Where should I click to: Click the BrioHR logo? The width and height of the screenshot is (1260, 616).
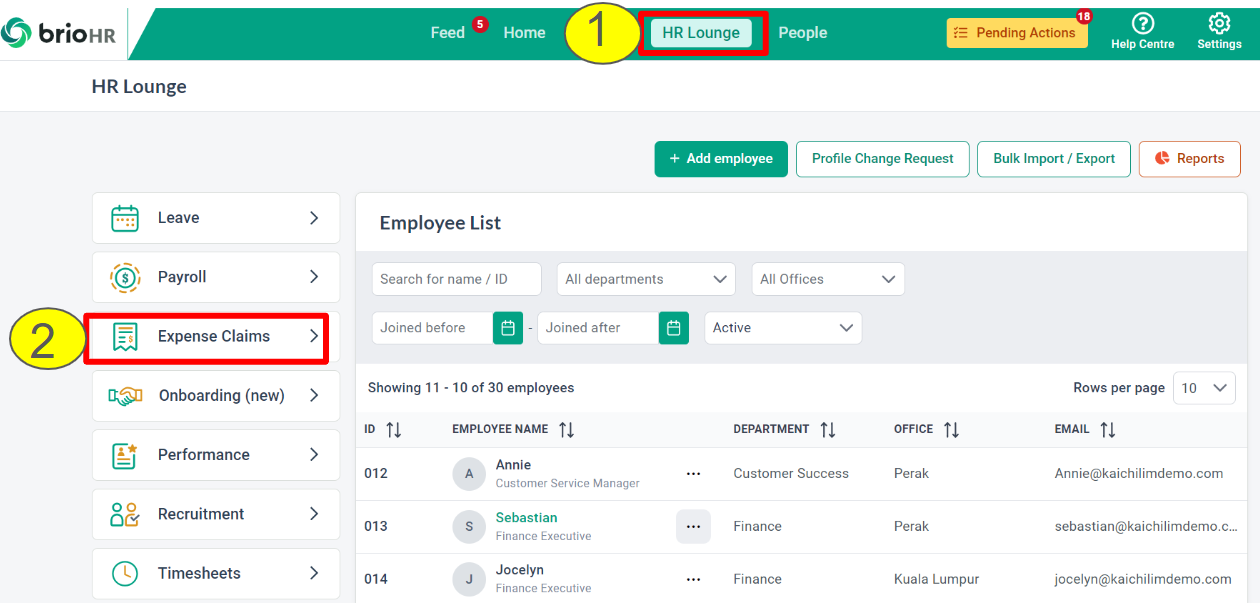tap(58, 33)
